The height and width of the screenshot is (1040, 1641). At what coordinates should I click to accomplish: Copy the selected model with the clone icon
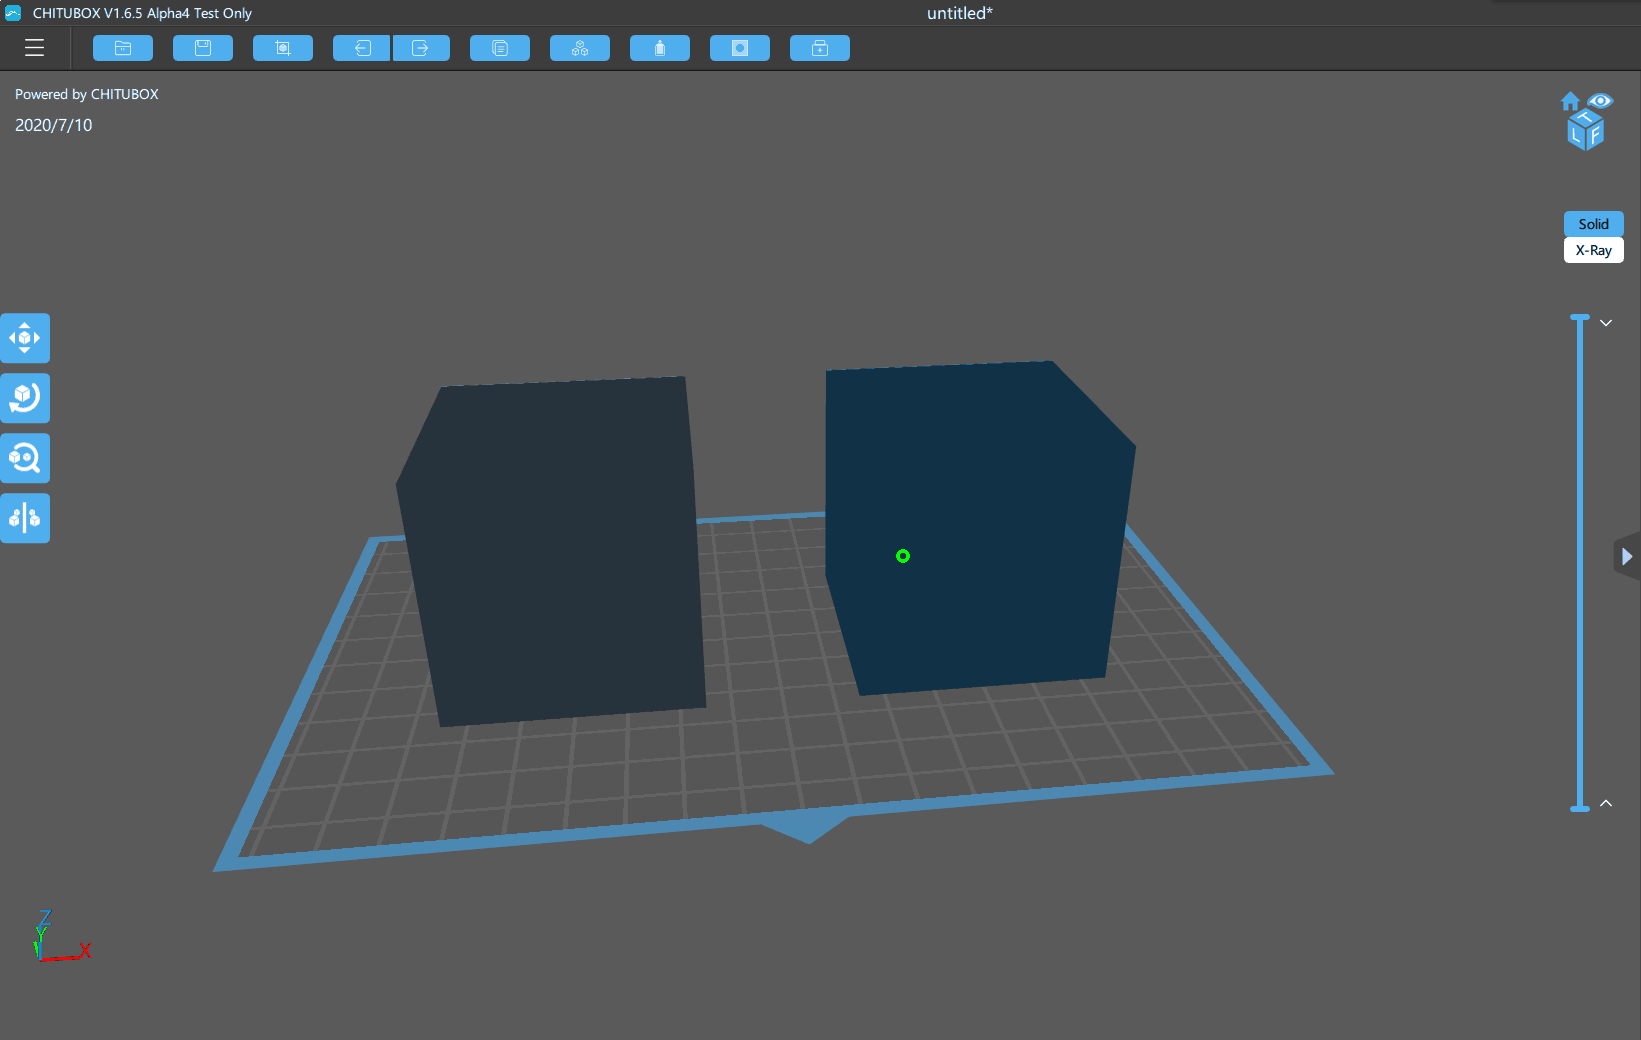click(499, 47)
